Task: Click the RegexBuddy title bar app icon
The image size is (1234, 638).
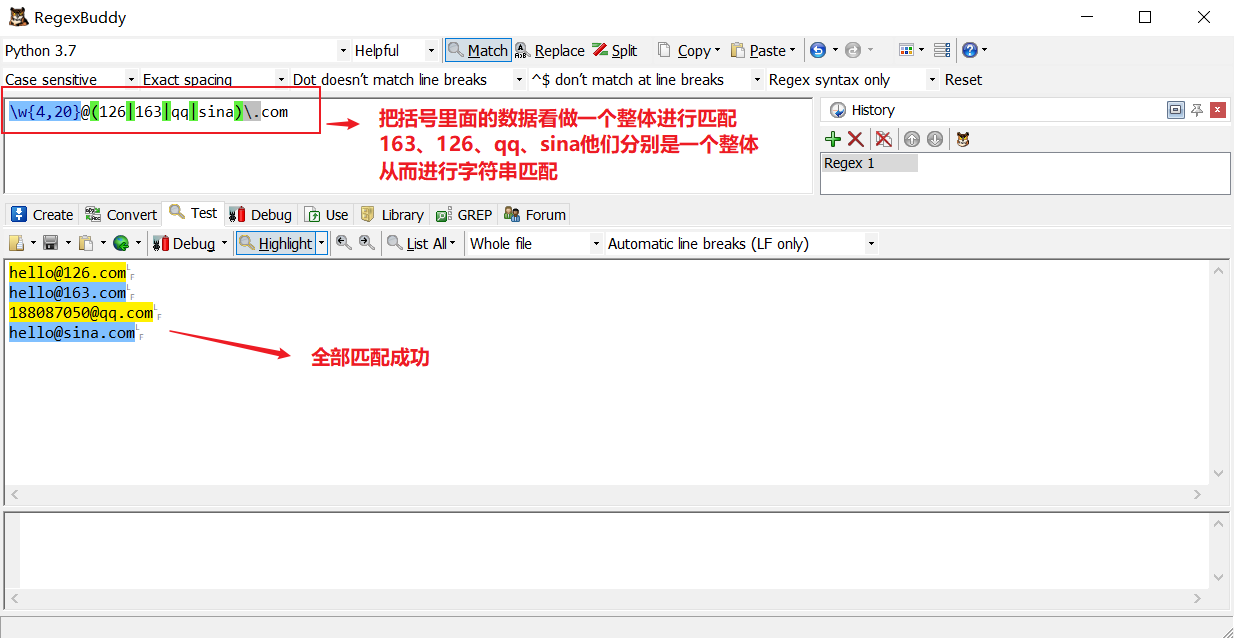Action: (17, 17)
